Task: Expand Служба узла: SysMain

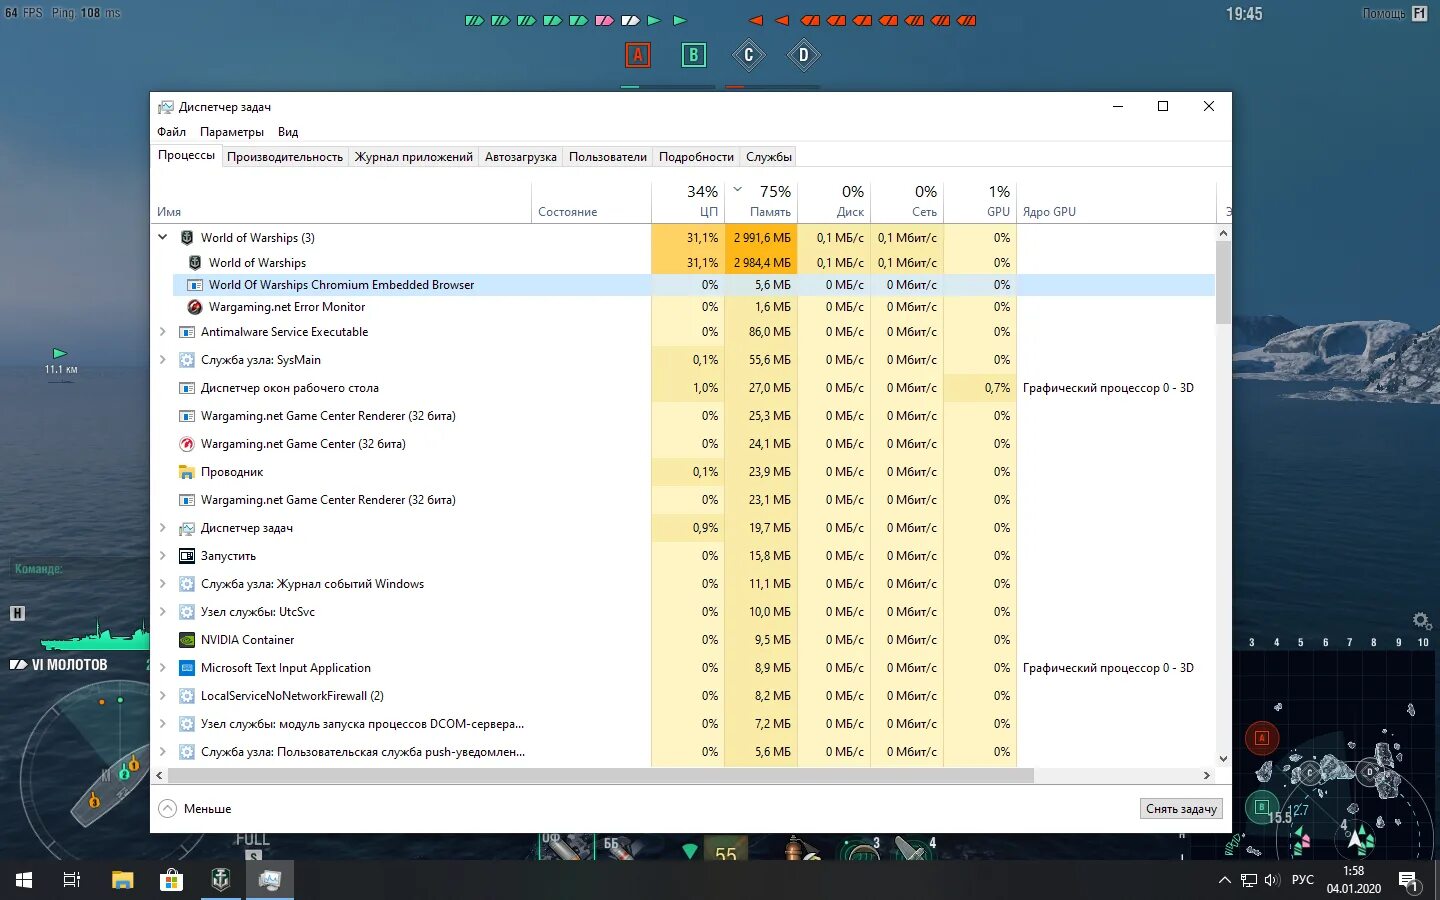Action: pos(163,360)
